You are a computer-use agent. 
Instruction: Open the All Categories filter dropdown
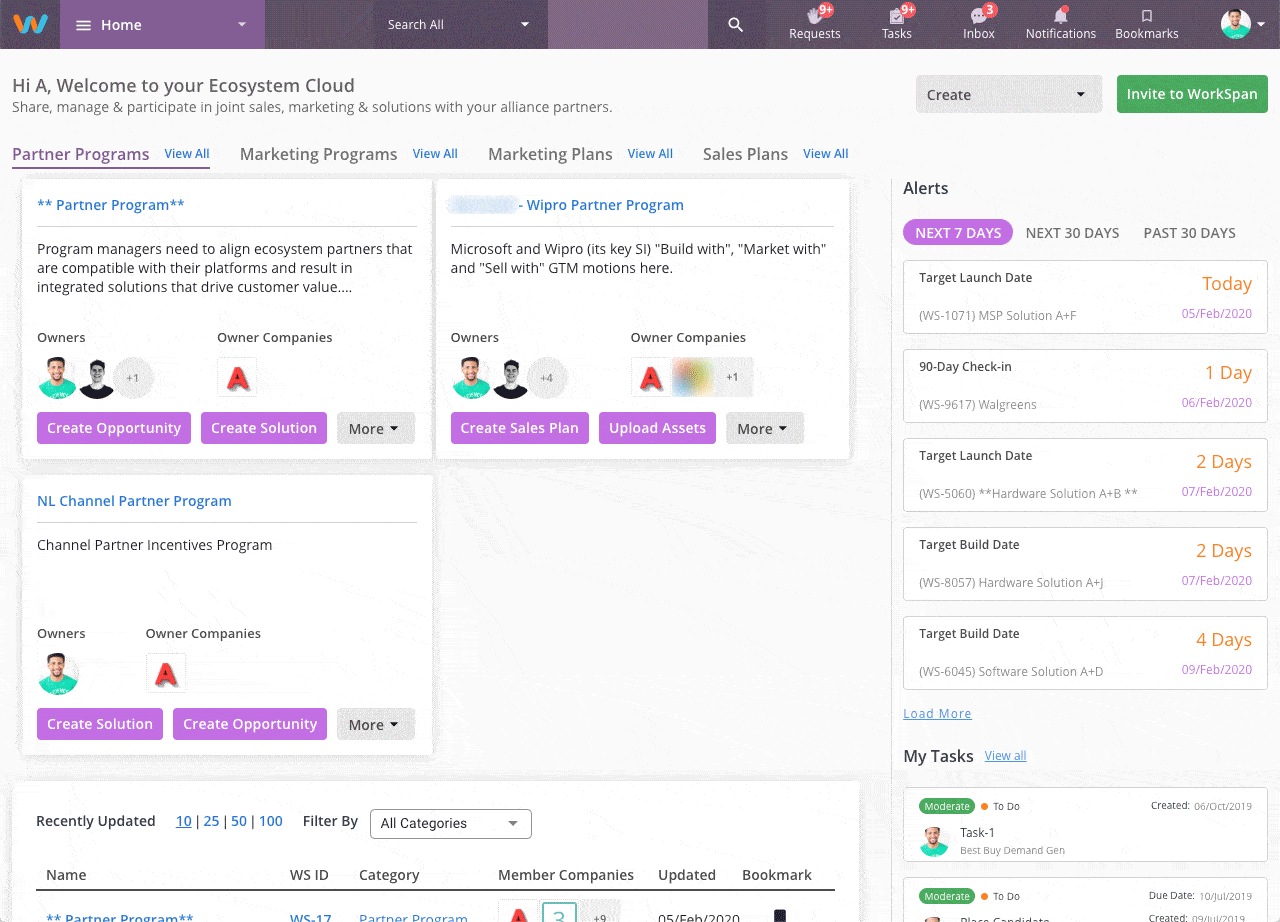click(450, 824)
